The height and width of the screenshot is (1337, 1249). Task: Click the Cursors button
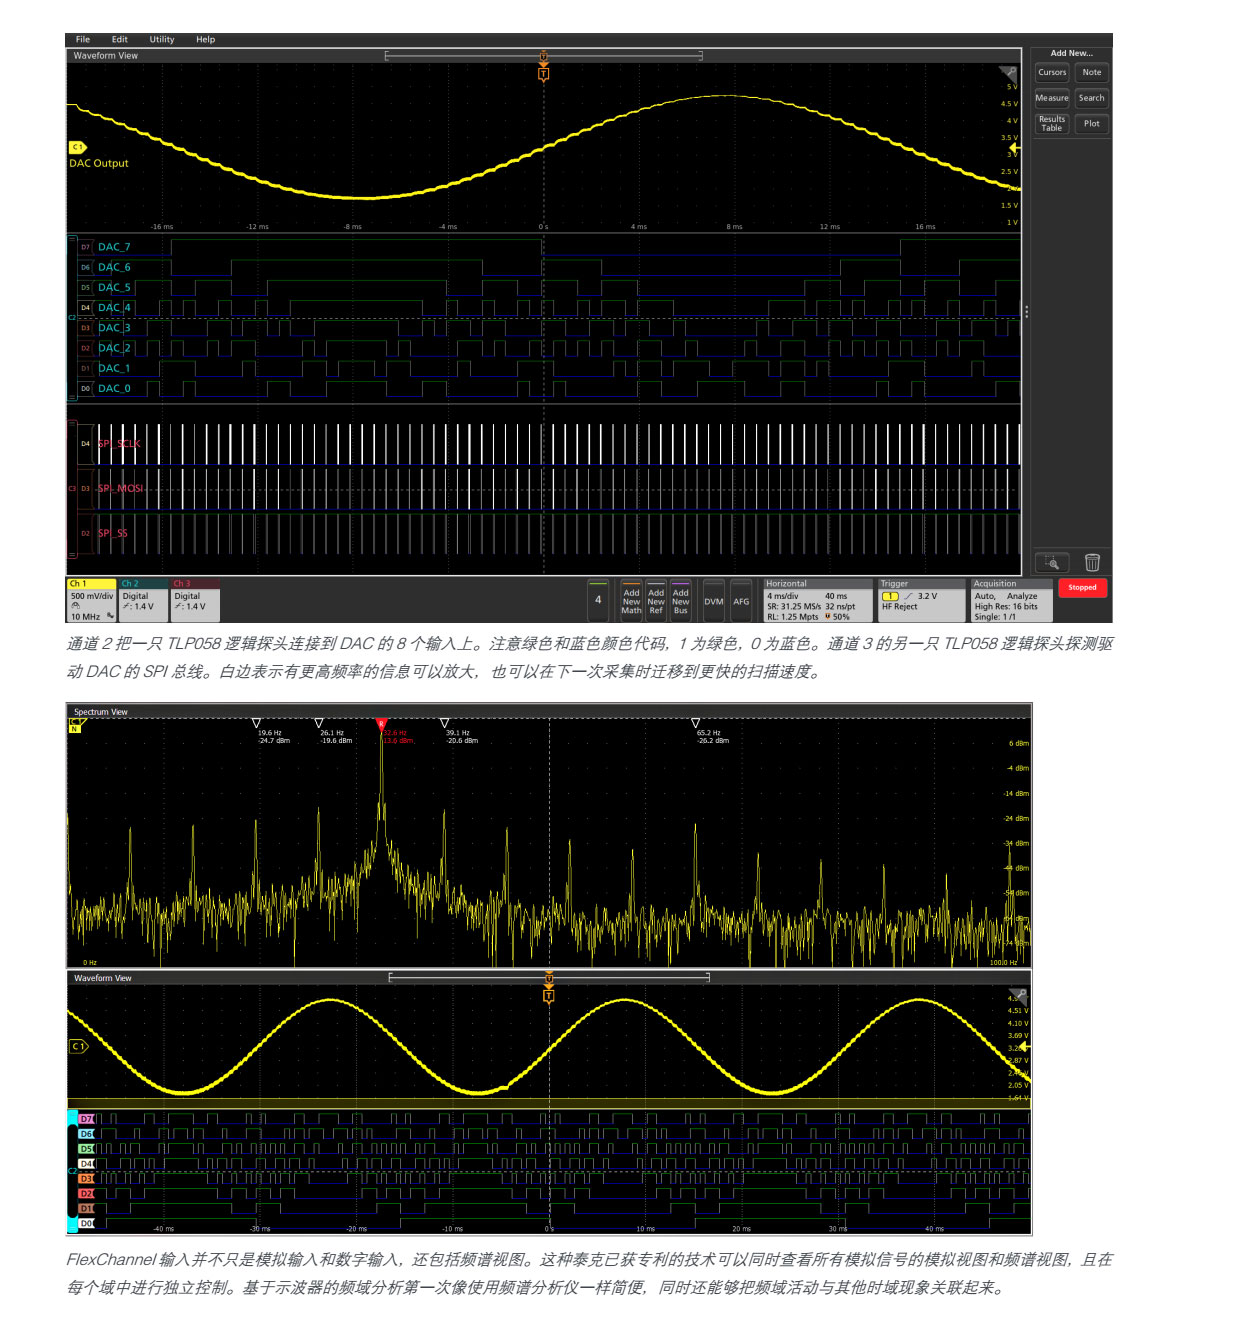point(1052,72)
